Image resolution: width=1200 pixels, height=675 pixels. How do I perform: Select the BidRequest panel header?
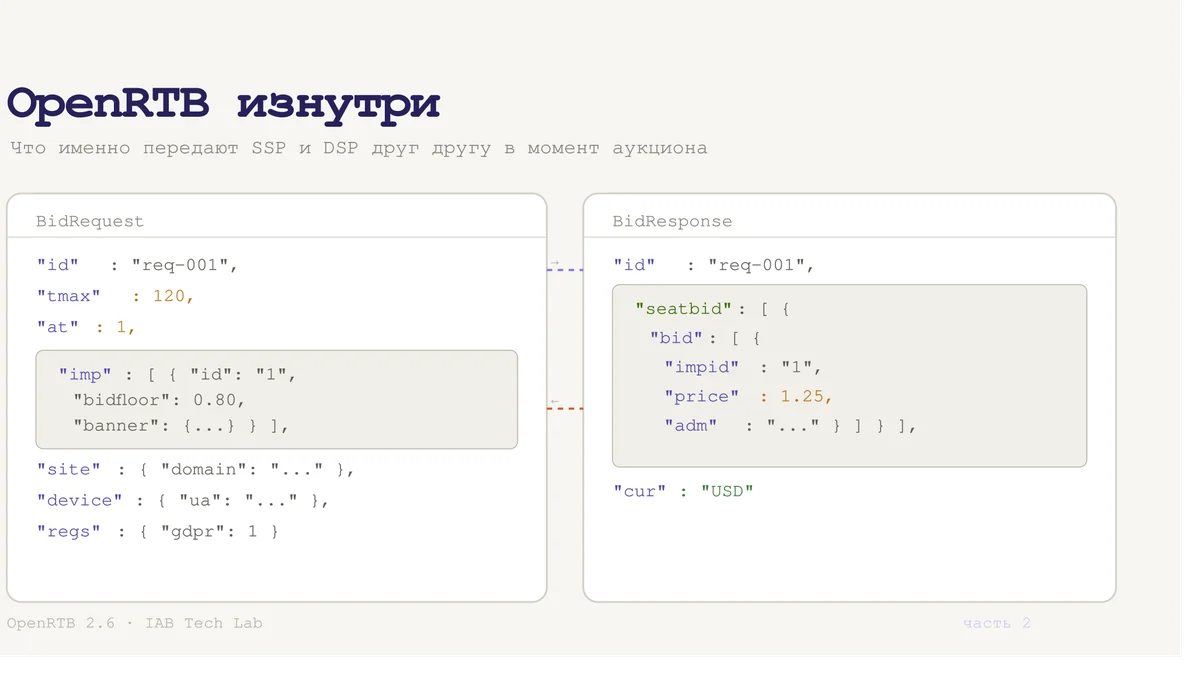pyautogui.click(x=90, y=221)
